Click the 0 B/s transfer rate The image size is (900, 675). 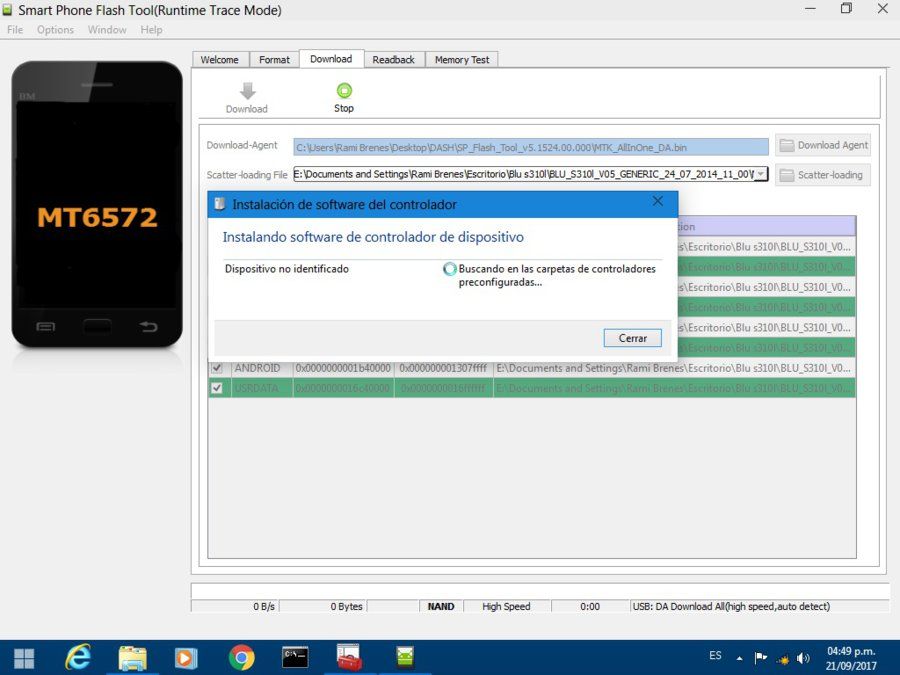[264, 606]
